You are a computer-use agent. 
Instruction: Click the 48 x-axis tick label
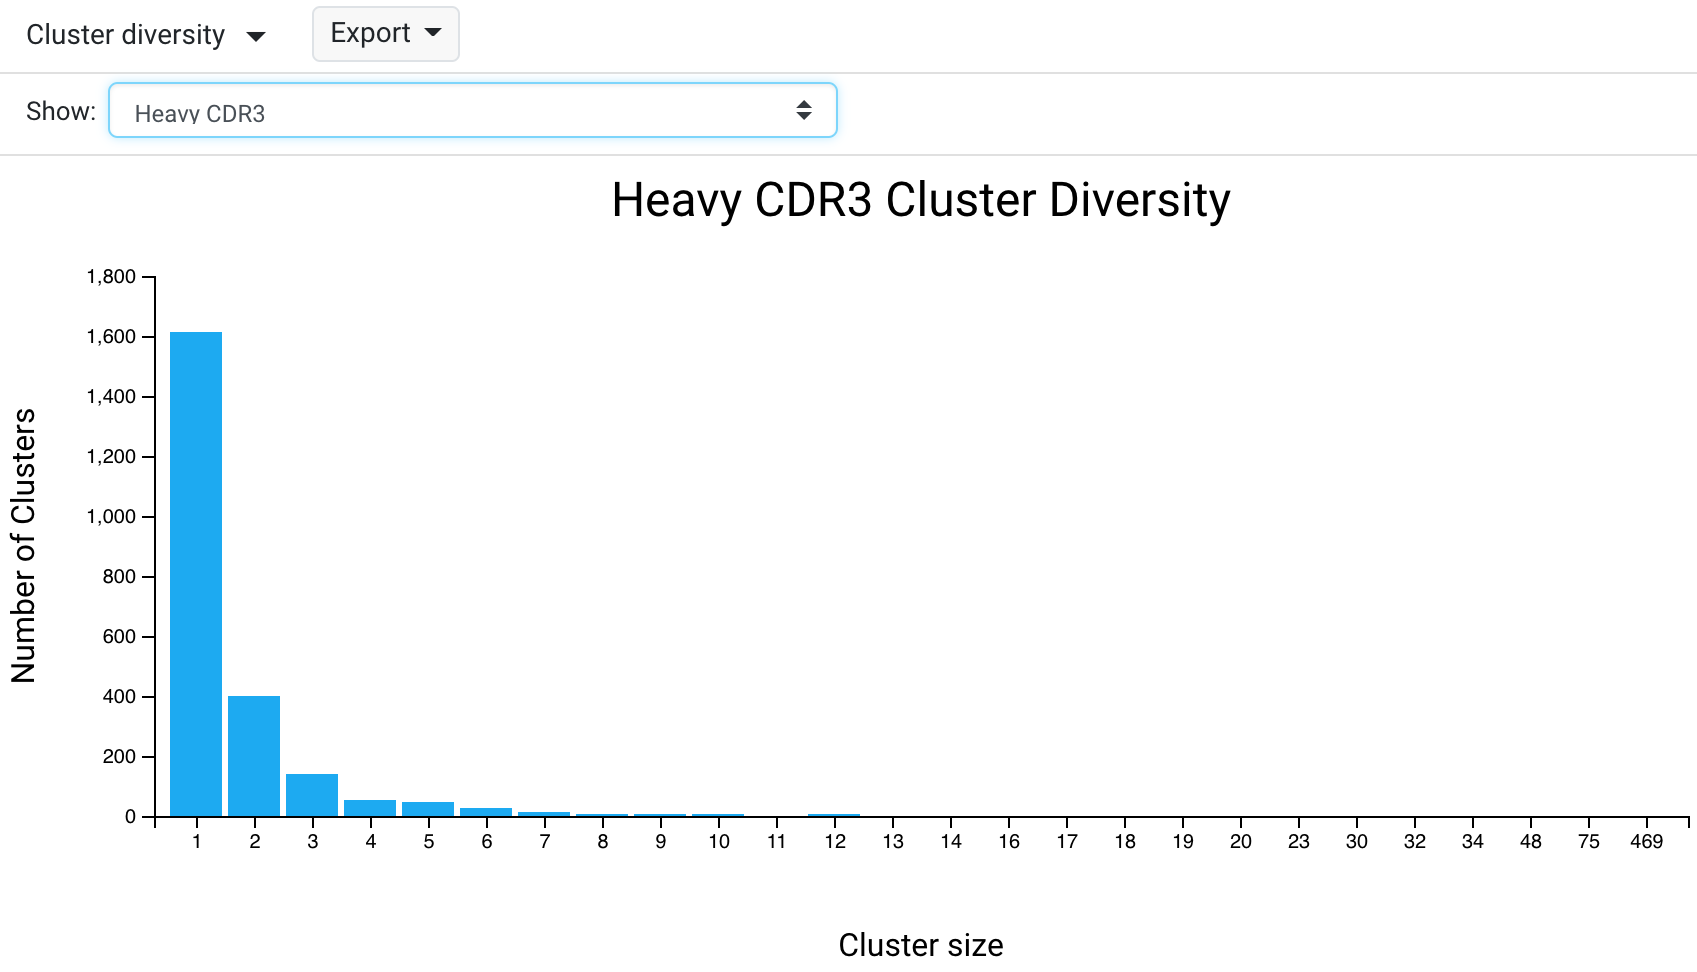coord(1530,842)
